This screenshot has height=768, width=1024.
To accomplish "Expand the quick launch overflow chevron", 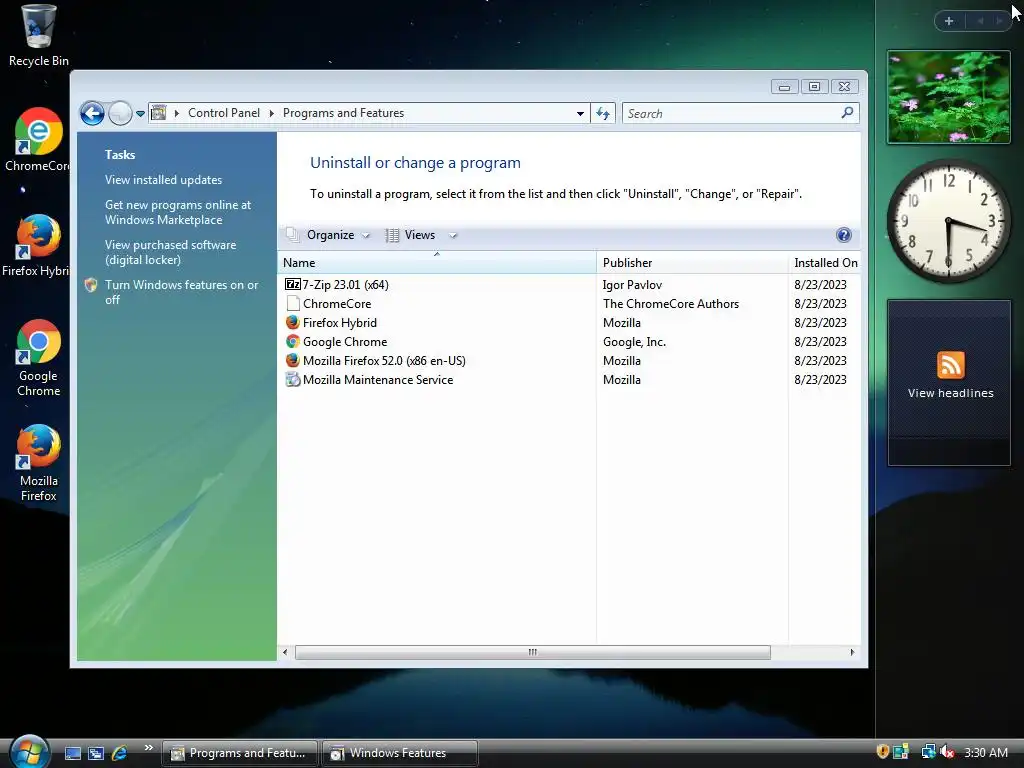I will tap(148, 748).
